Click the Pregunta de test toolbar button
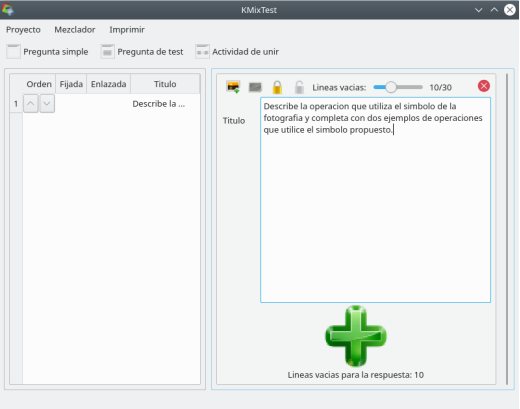The image size is (520, 409). tap(142, 52)
